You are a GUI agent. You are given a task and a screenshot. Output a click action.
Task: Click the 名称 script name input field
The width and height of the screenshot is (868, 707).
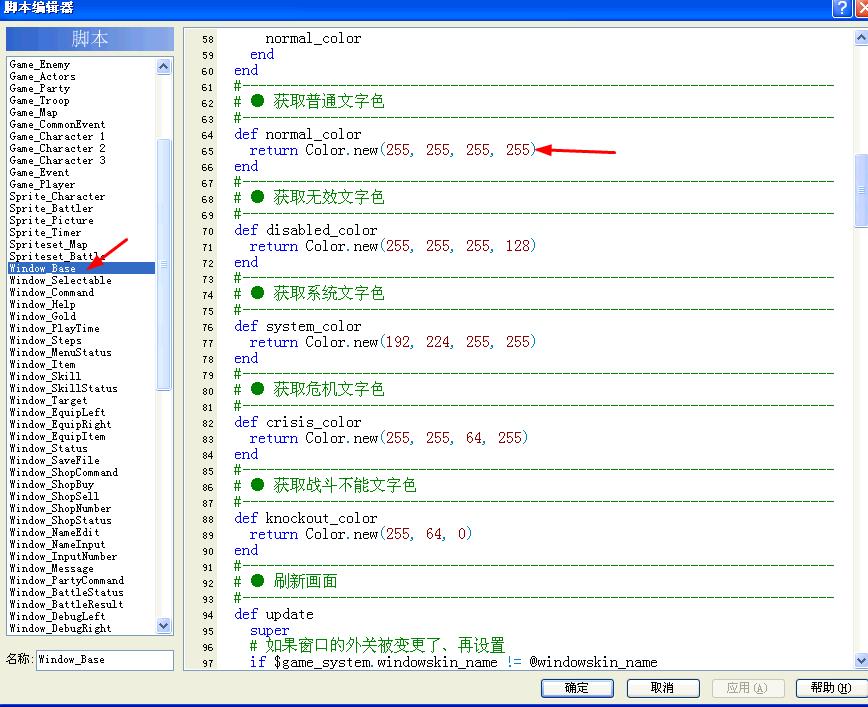point(105,660)
